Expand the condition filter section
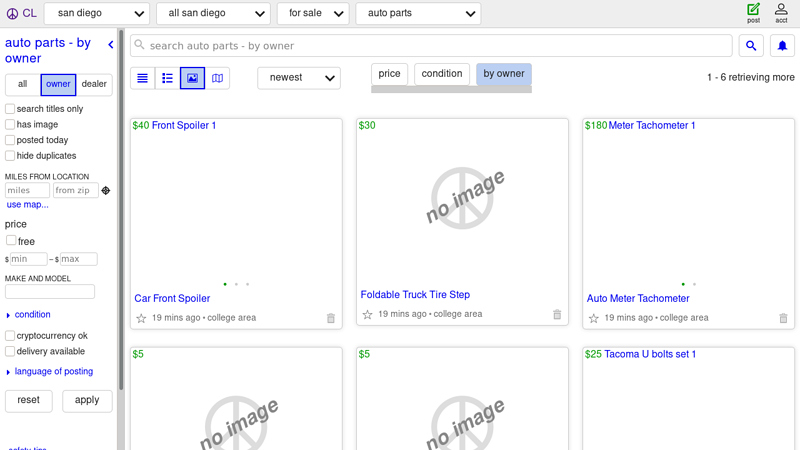Screen dimensions: 800x450 point(28,314)
